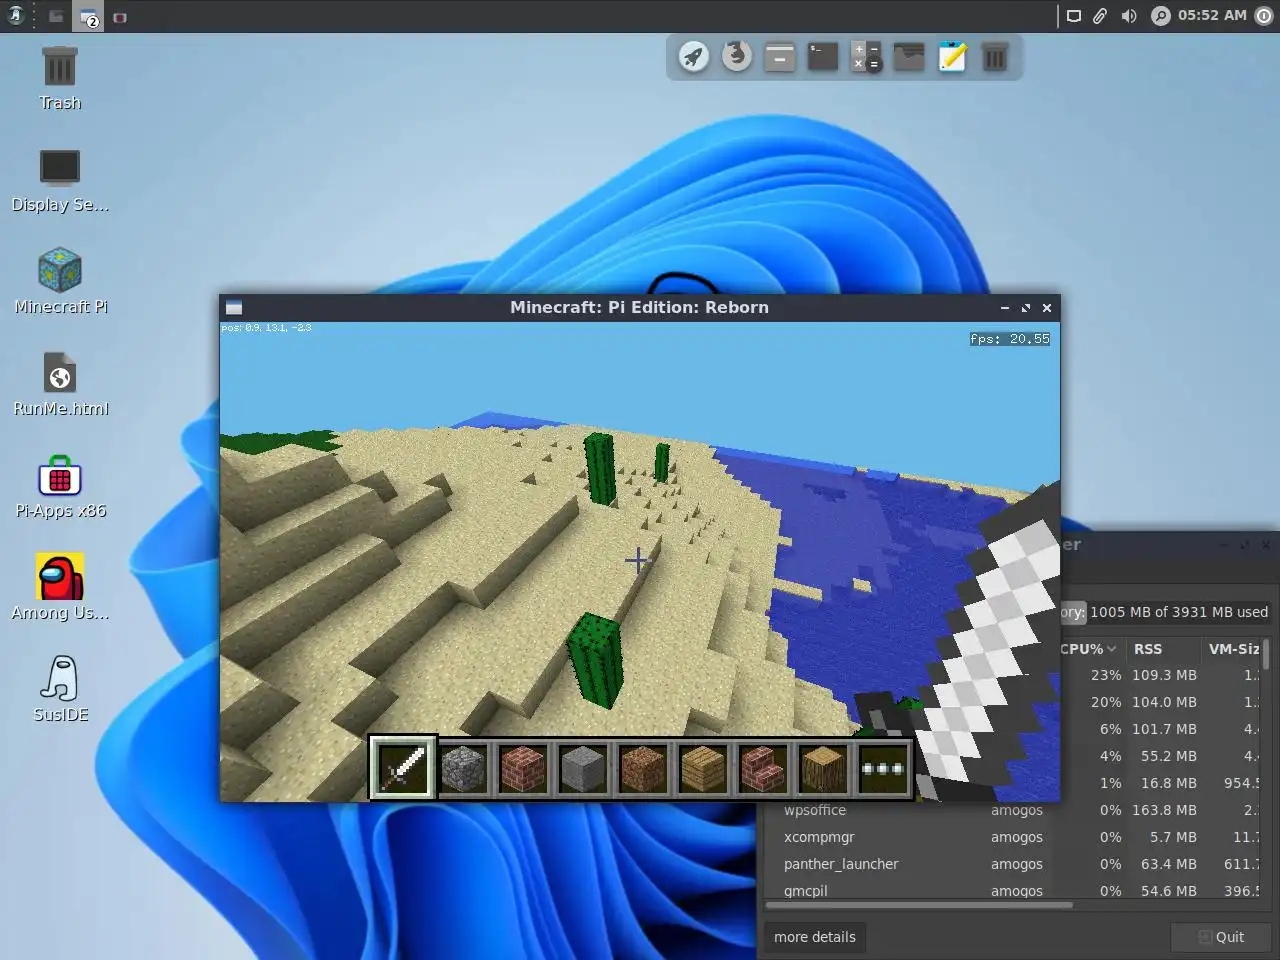The height and width of the screenshot is (960, 1280).
Task: Select the red brick block in hotbar
Action: pos(523,768)
